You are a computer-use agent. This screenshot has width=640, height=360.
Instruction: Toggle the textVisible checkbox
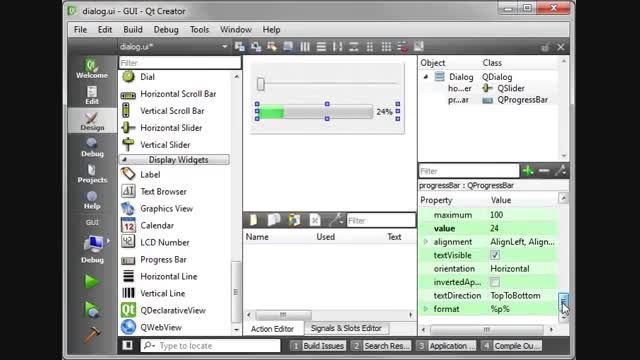(495, 255)
